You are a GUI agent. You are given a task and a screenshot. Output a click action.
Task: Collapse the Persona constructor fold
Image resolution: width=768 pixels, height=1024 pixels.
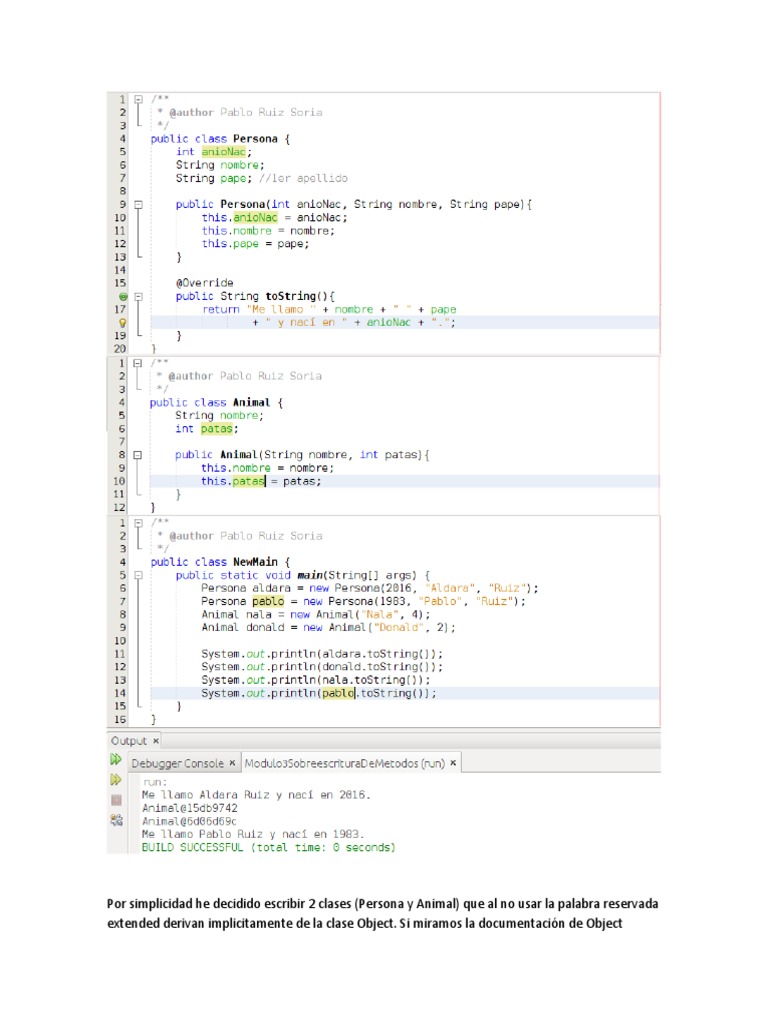[x=138, y=205]
